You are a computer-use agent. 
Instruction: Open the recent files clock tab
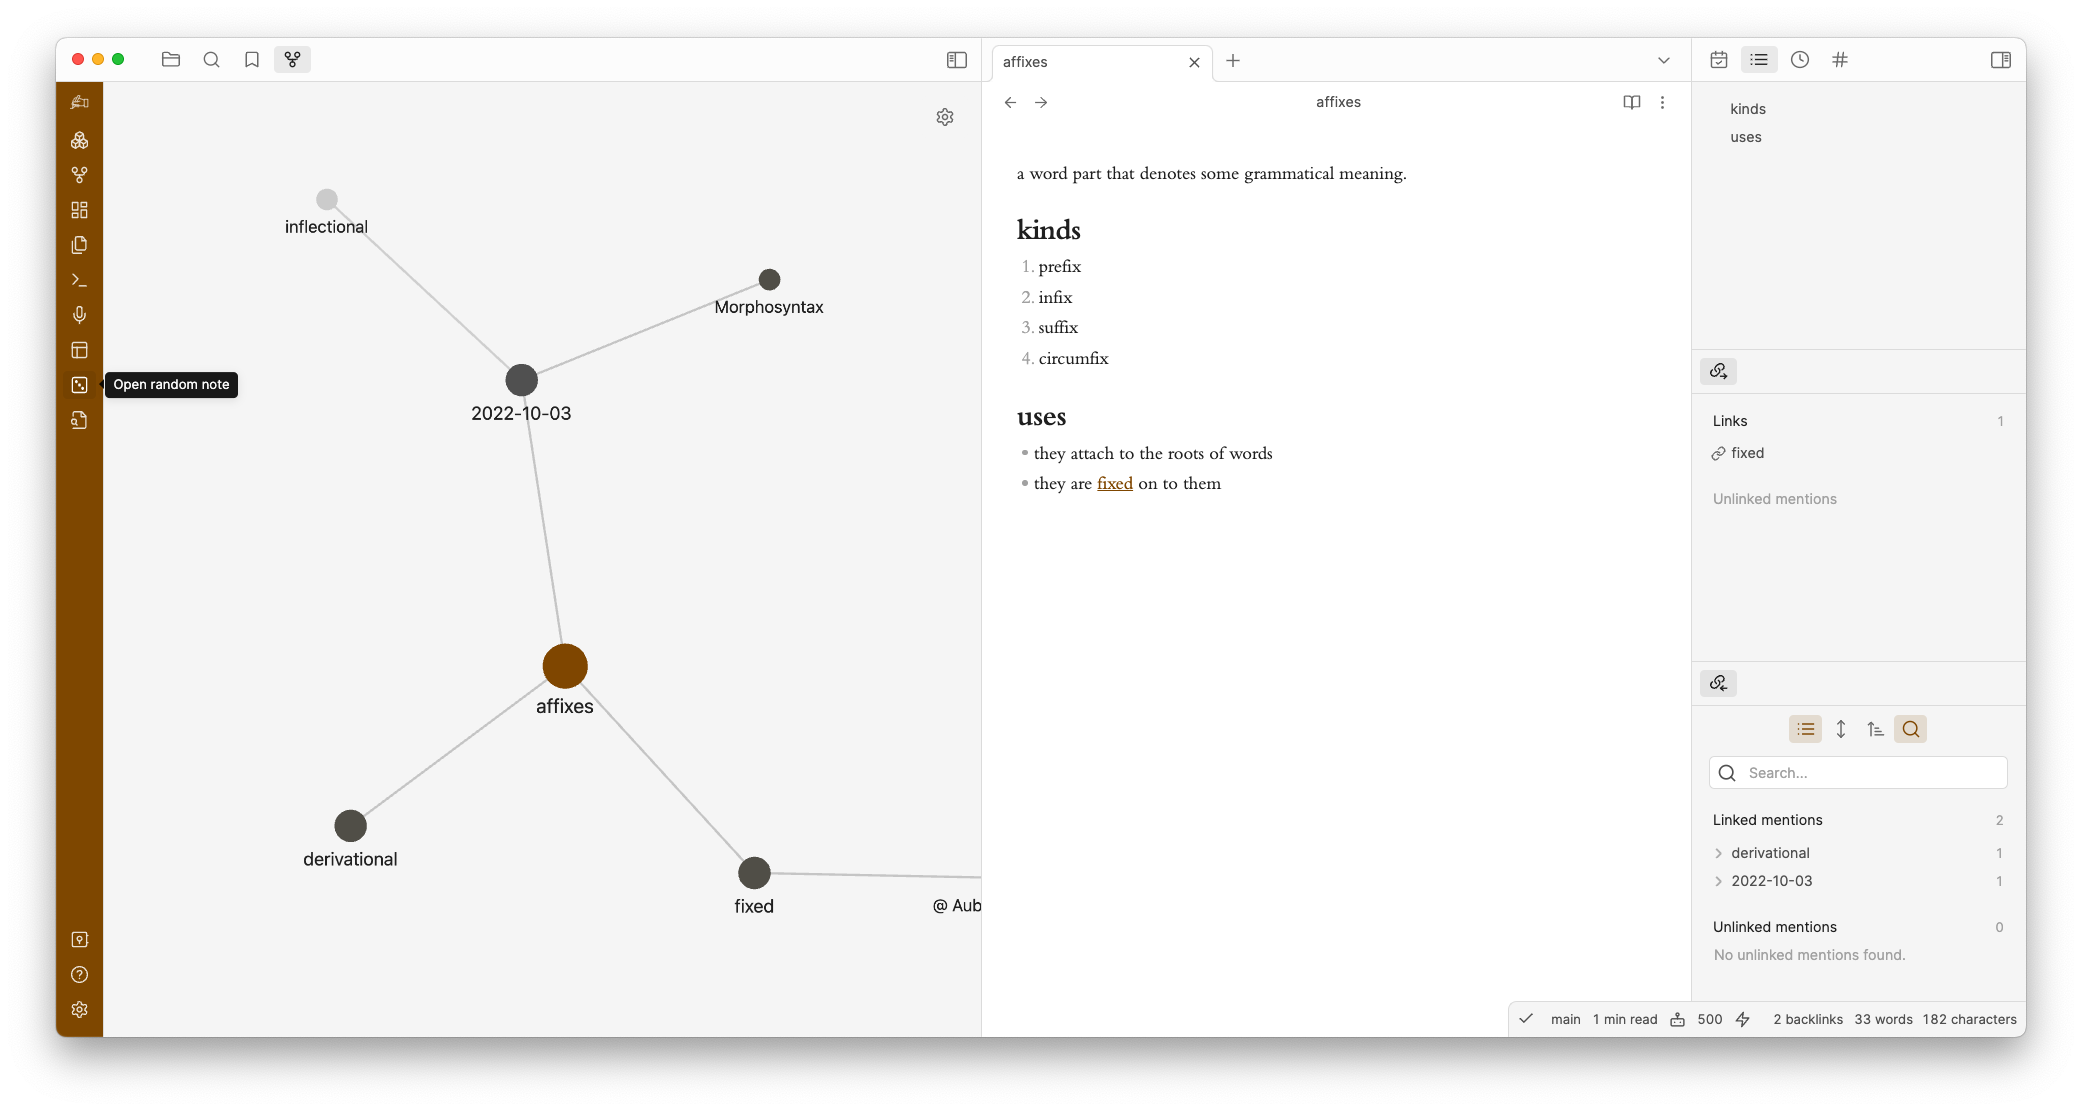pos(1800,60)
